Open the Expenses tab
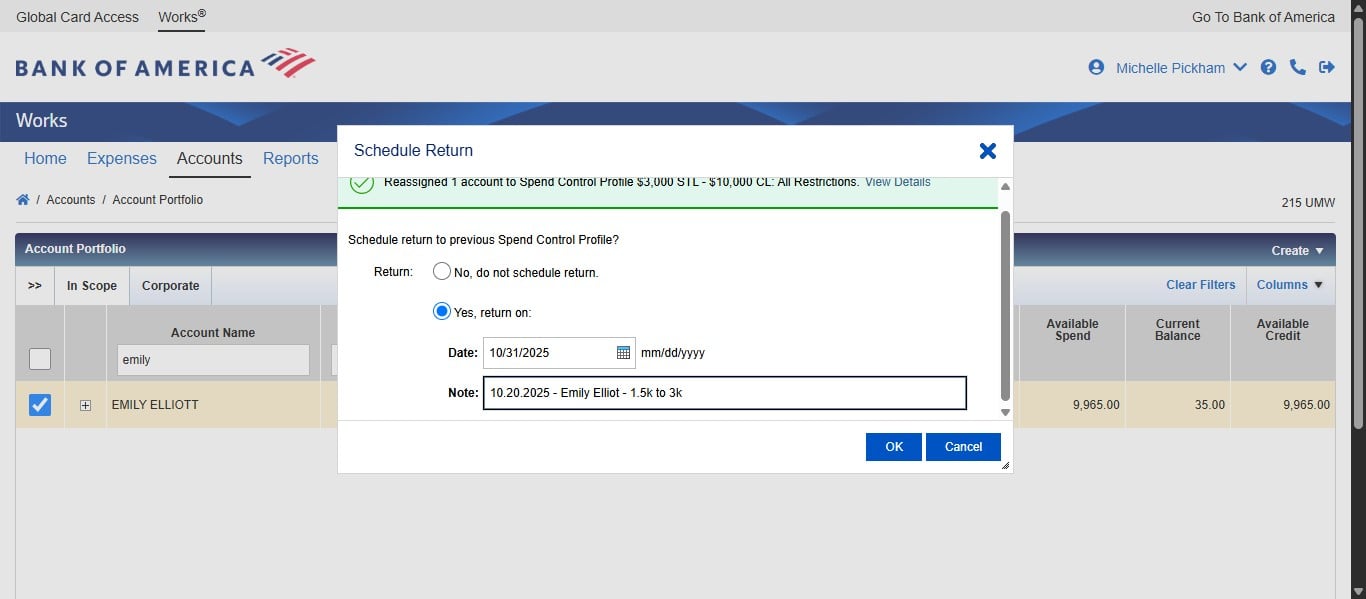Image resolution: width=1366 pixels, height=599 pixels. pos(121,158)
